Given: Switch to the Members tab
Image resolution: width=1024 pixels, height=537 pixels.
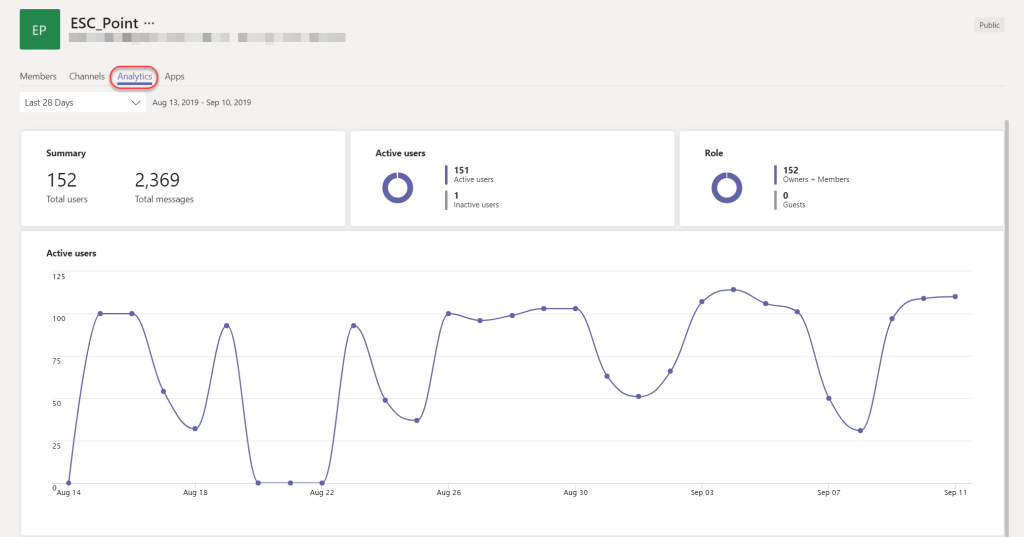Looking at the screenshot, I should (x=38, y=76).
